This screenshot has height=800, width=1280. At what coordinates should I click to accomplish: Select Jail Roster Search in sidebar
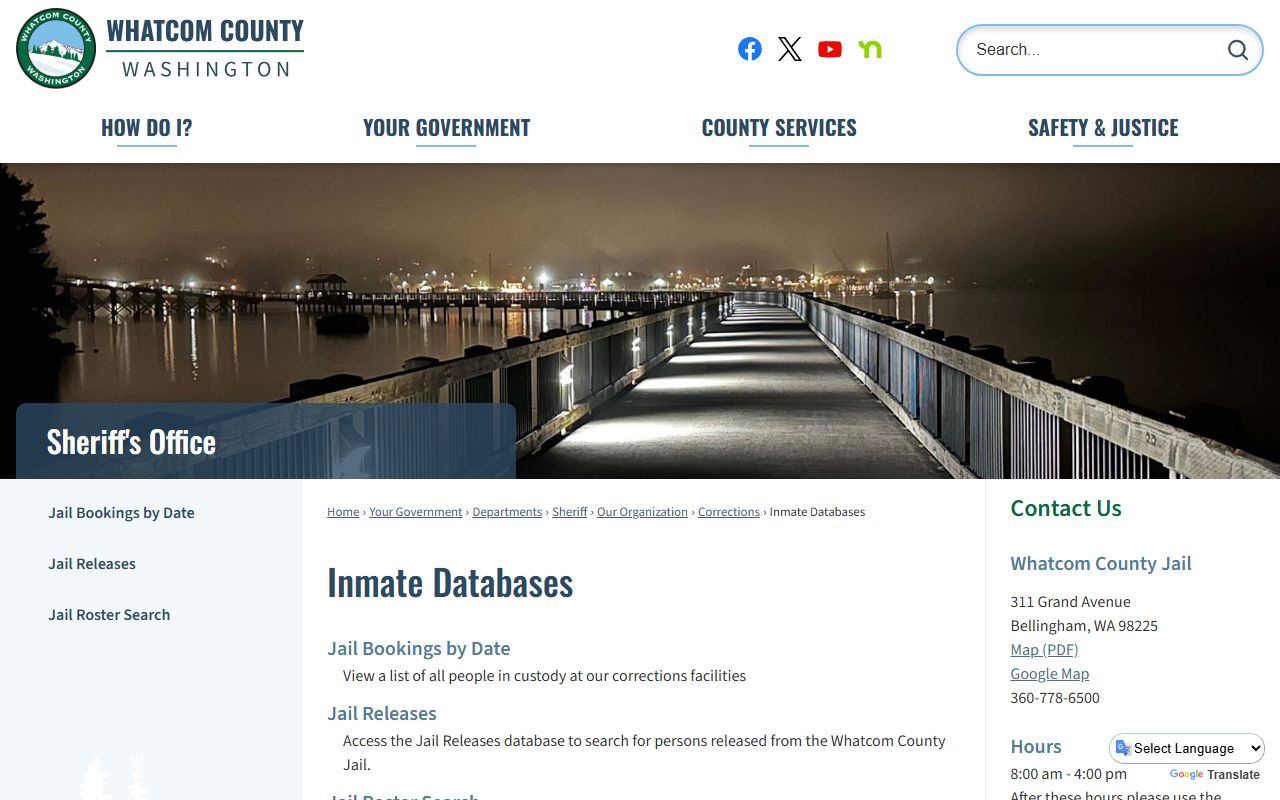pos(109,615)
